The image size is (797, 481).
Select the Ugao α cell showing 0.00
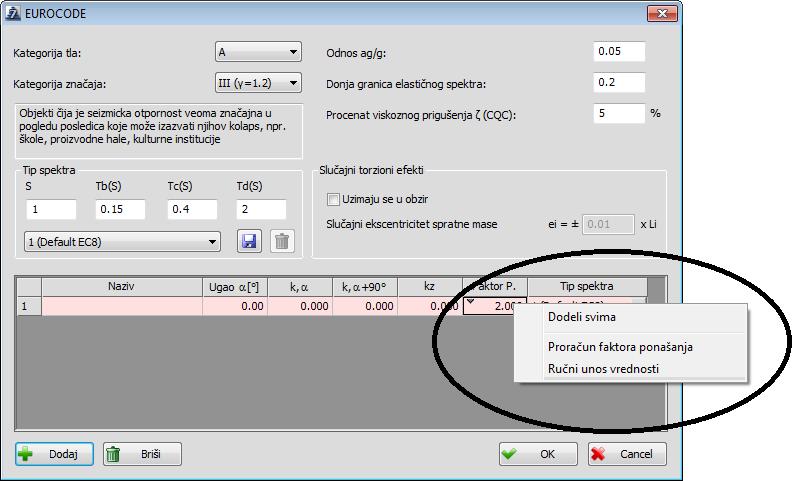coord(235,307)
